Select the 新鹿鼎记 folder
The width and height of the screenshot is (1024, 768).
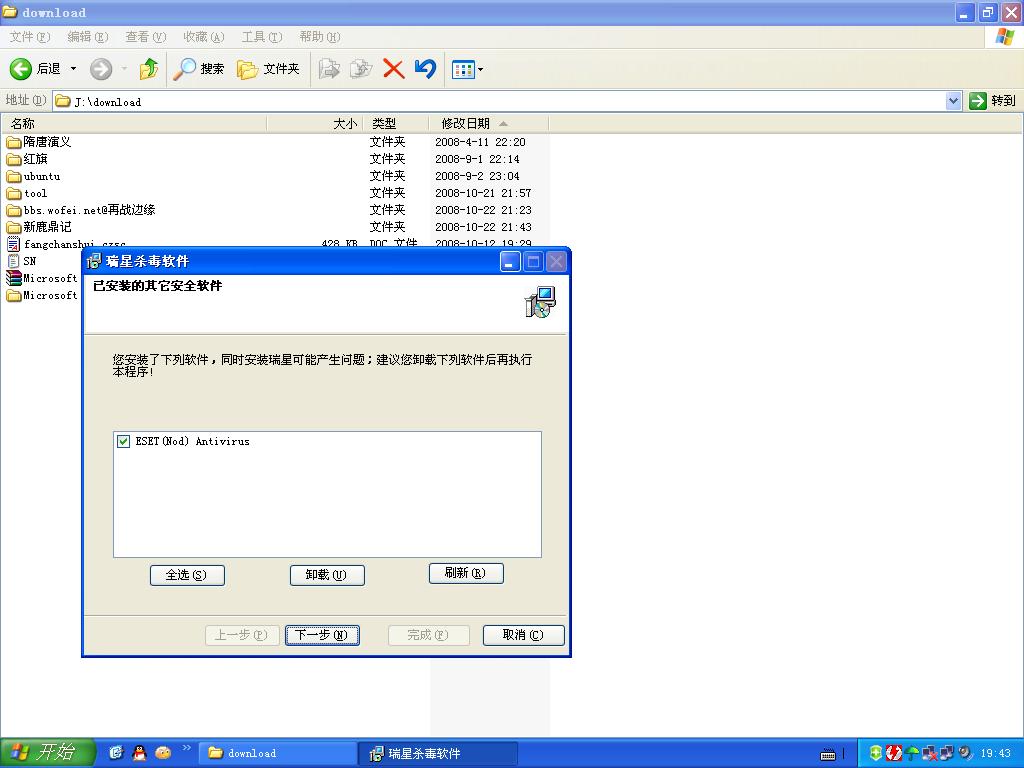point(39,227)
